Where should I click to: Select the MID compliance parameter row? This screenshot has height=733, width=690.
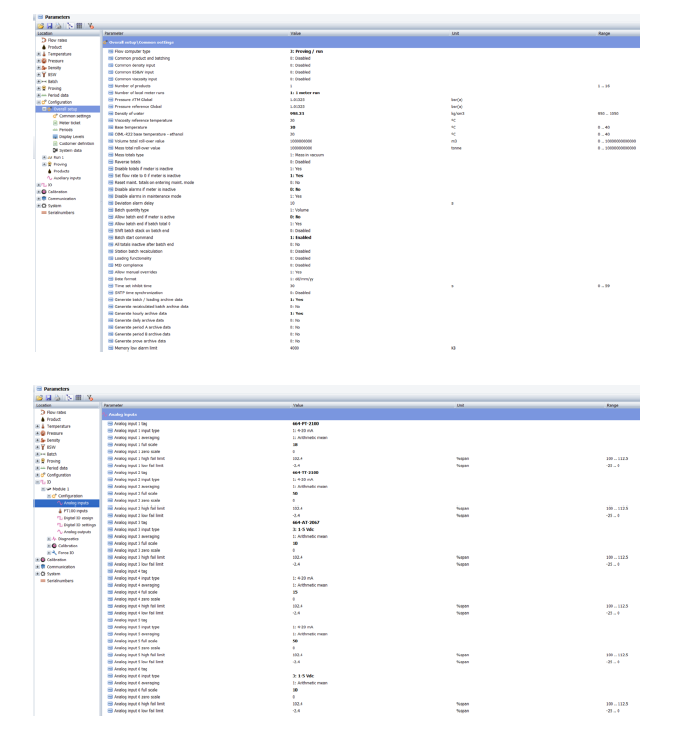(371, 265)
